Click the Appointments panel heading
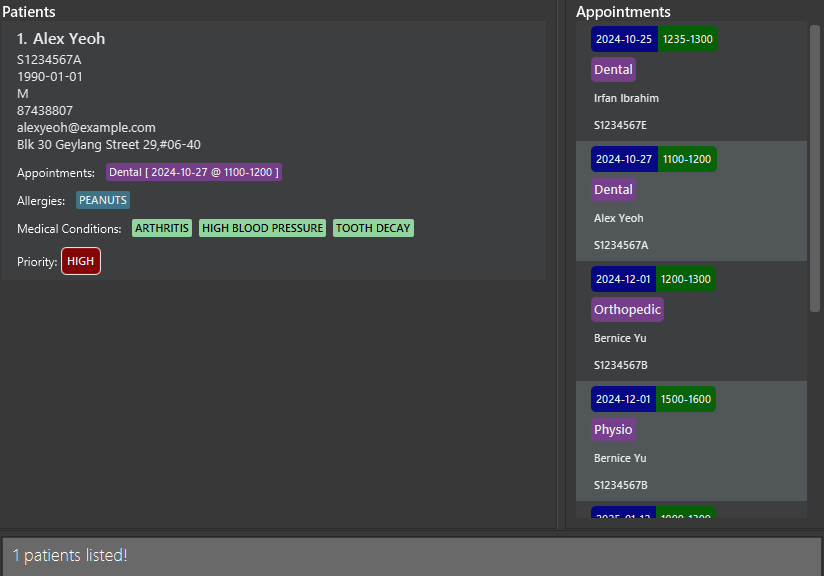Viewport: 824px width, 576px height. click(623, 12)
